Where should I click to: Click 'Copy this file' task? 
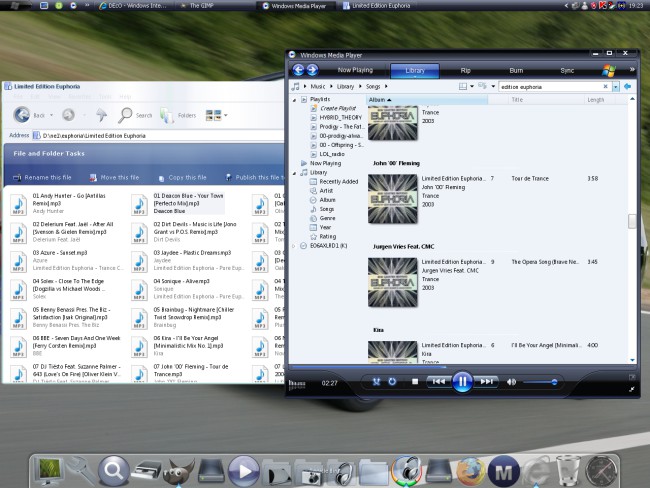click(182, 177)
